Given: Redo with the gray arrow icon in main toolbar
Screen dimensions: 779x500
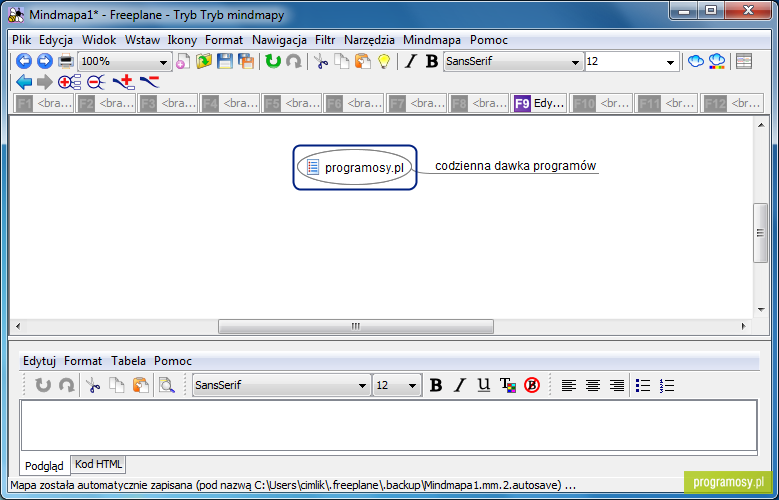Looking at the screenshot, I should (x=294, y=62).
